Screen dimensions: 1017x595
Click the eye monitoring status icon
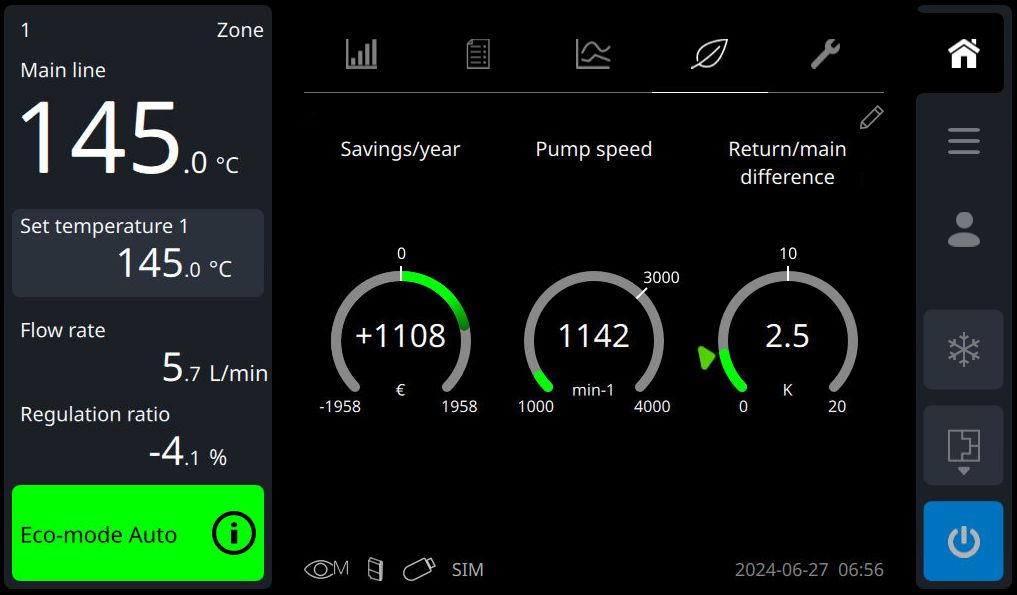coord(326,569)
